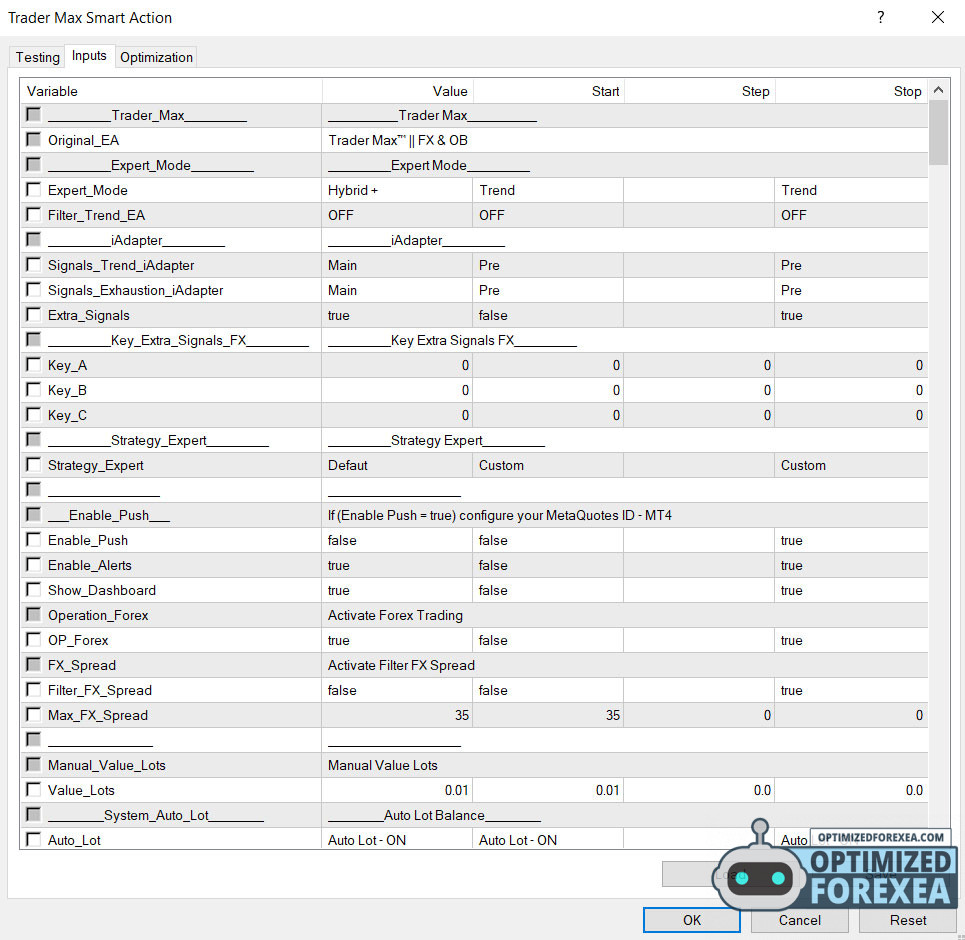Click the Start column header
Image resolution: width=965 pixels, height=940 pixels.
548,91
